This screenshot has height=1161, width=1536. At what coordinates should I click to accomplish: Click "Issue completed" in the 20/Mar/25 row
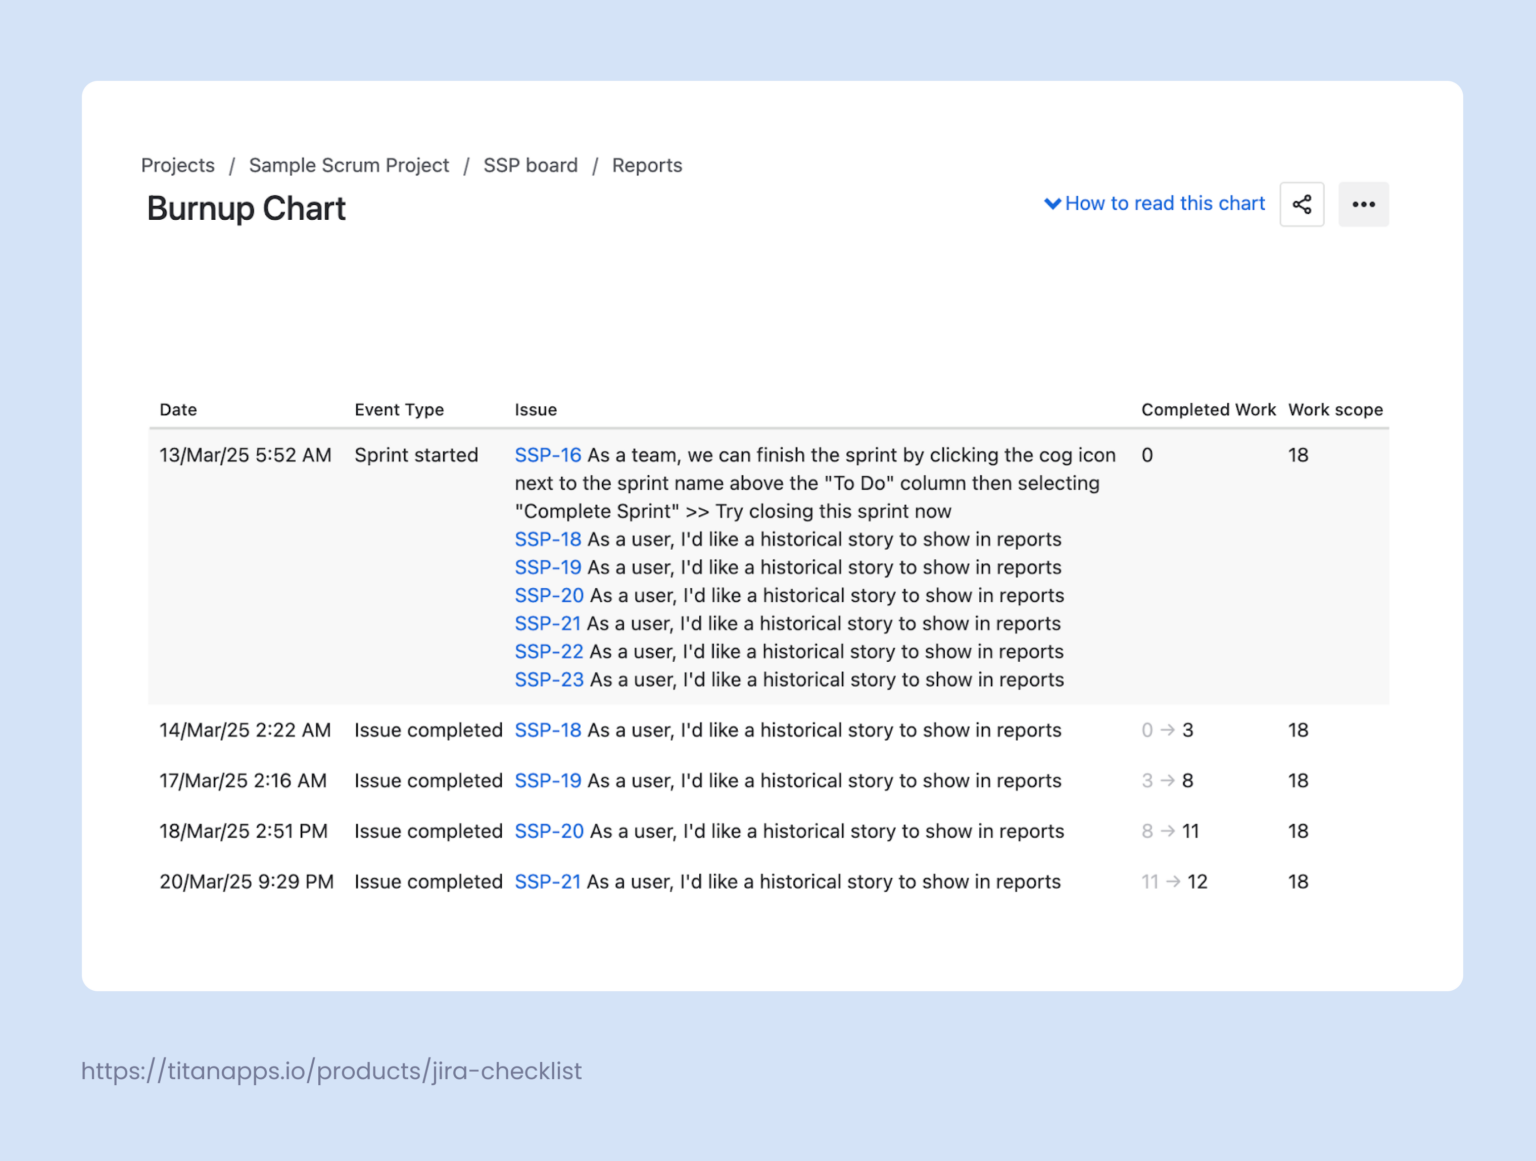tap(428, 881)
